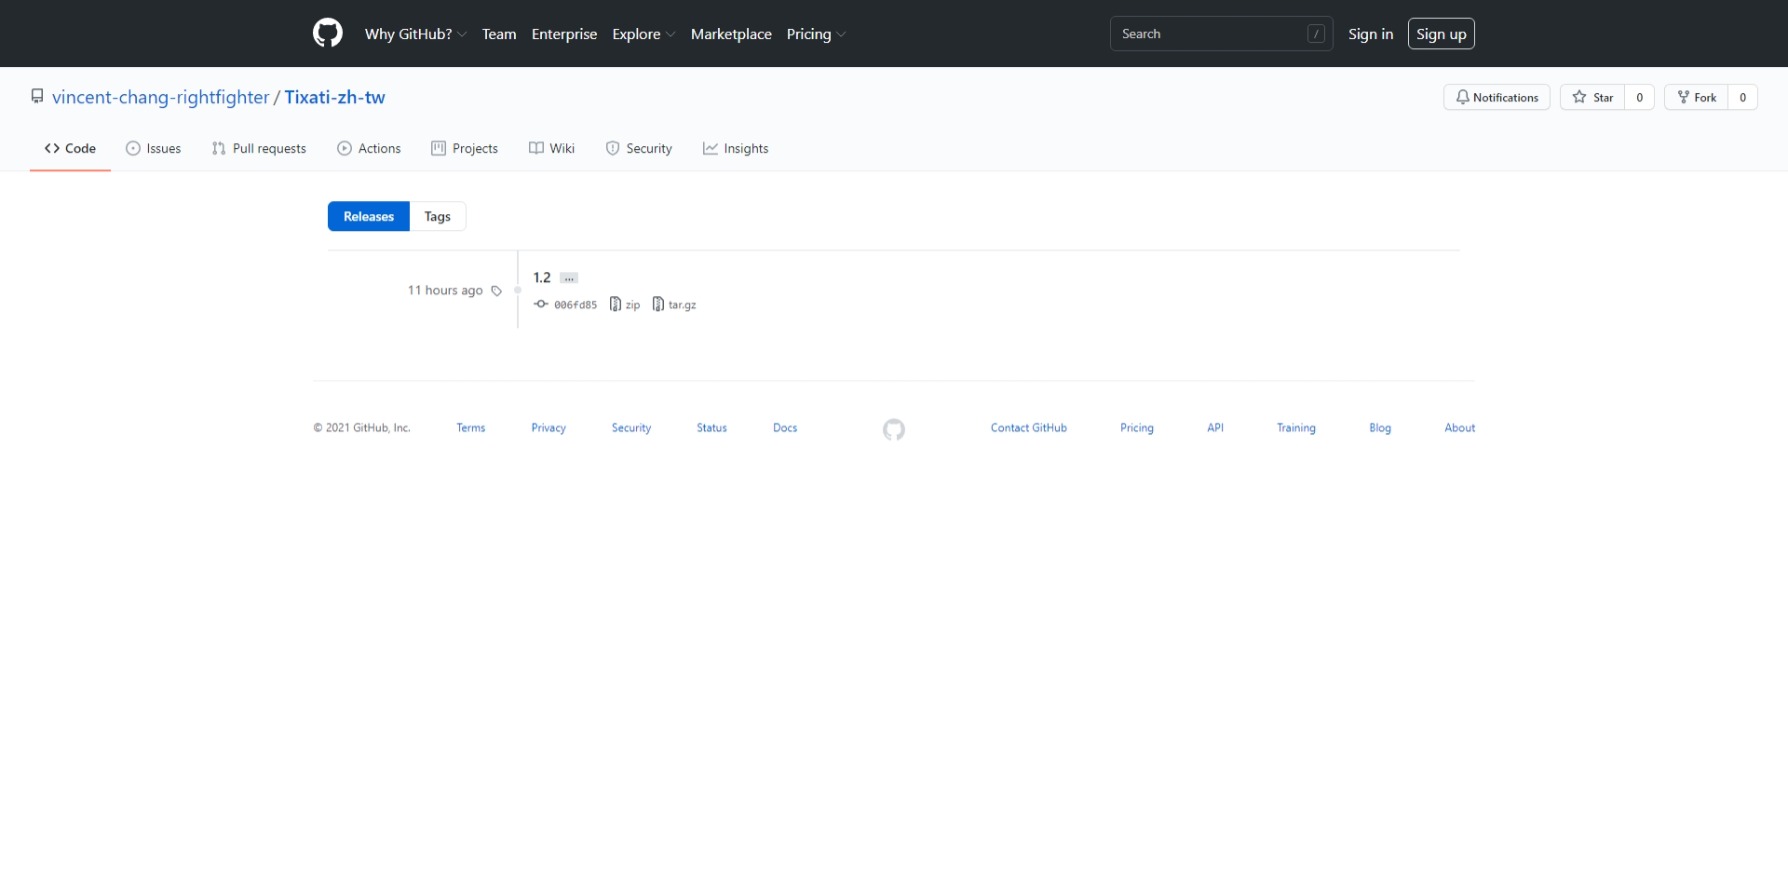Image resolution: width=1788 pixels, height=894 pixels.
Task: Open the Terms footer link
Action: tap(471, 427)
